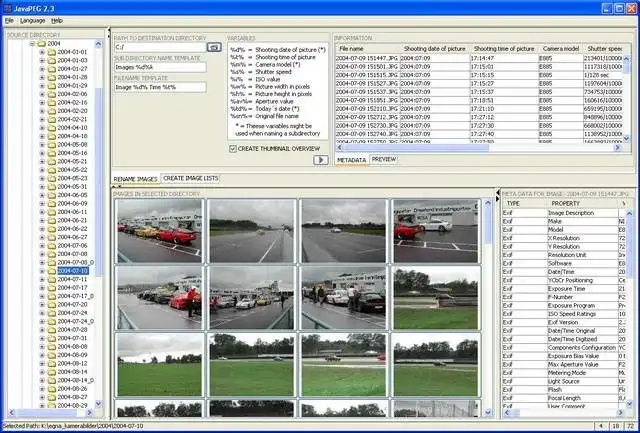Select the Preview tab
The width and height of the screenshot is (640, 433).
384,159
